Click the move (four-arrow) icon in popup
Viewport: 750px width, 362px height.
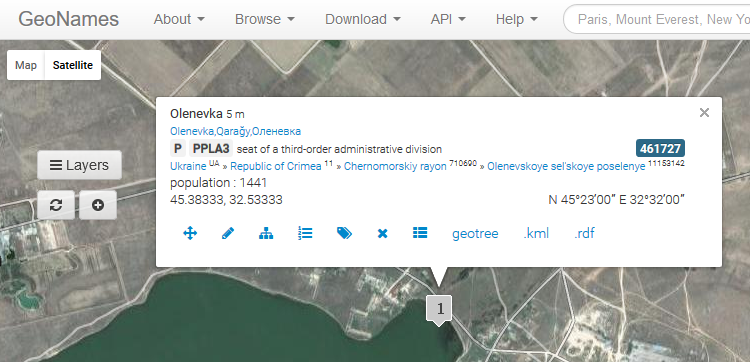pos(190,233)
